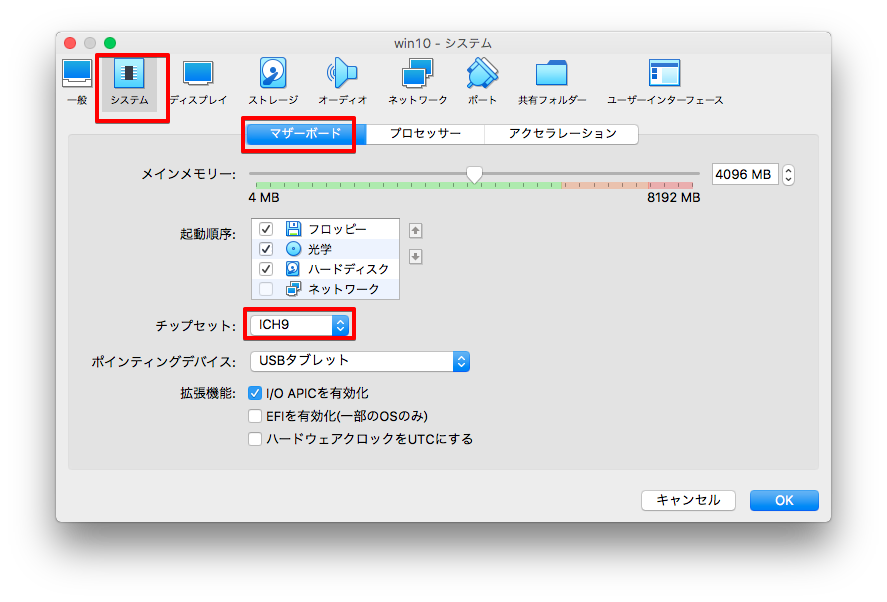Move boot item up with arrow button
The image size is (887, 602).
click(x=416, y=230)
